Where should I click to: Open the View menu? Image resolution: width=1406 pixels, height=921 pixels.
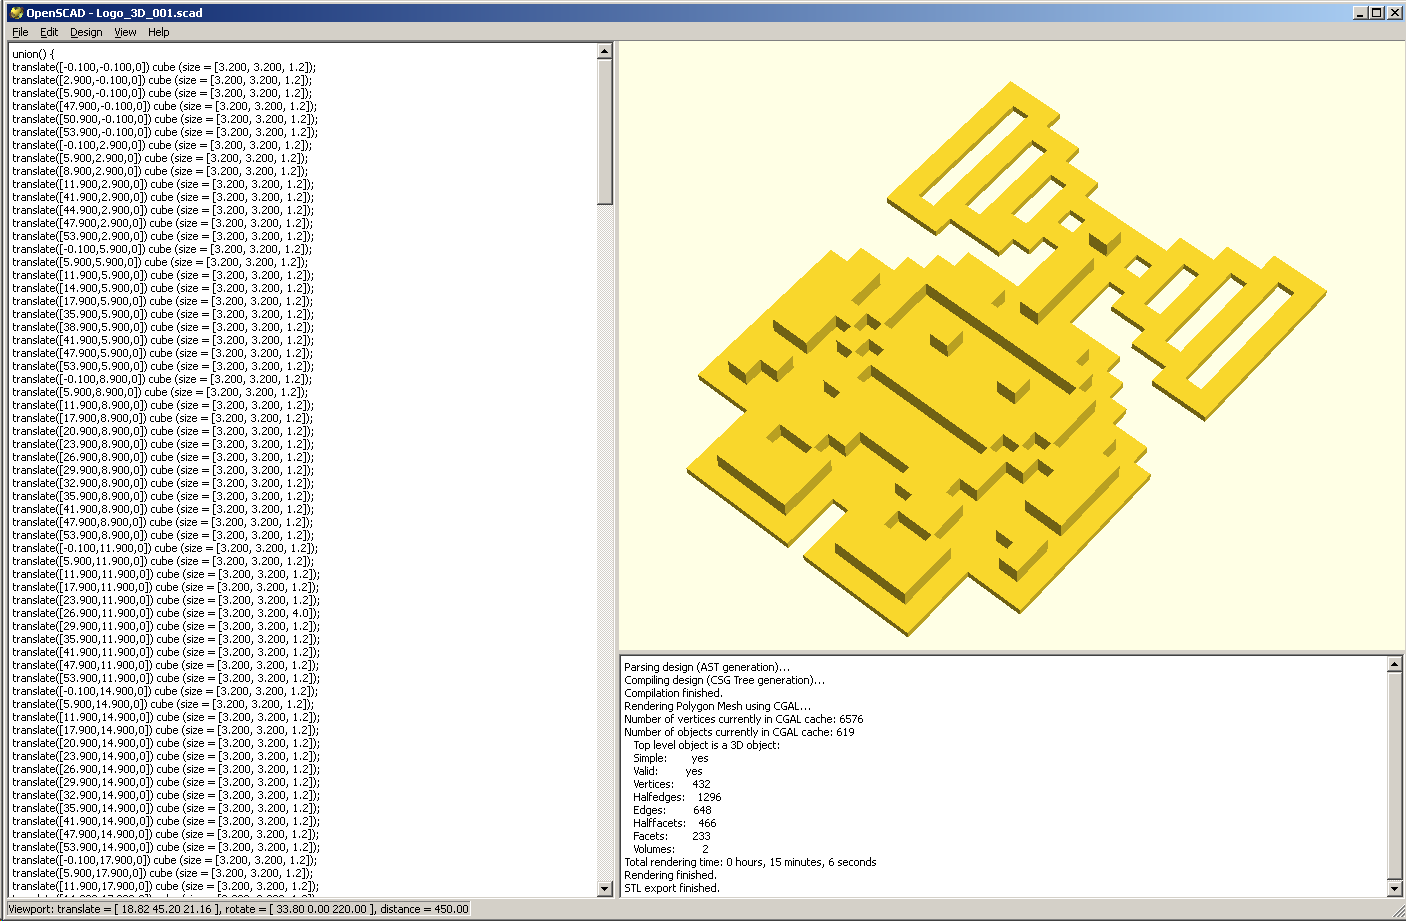click(x=125, y=32)
